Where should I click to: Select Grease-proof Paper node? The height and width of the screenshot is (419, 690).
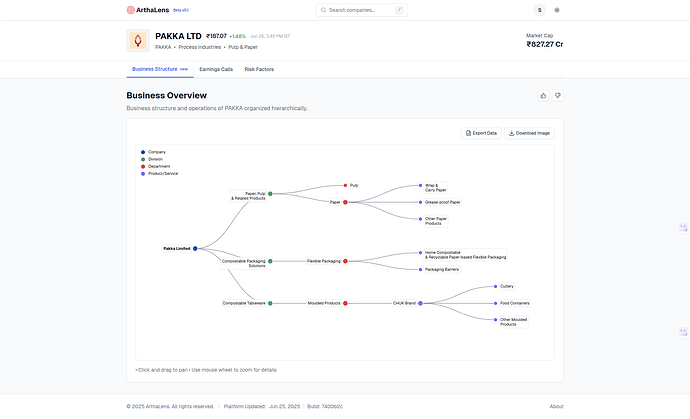(420, 202)
